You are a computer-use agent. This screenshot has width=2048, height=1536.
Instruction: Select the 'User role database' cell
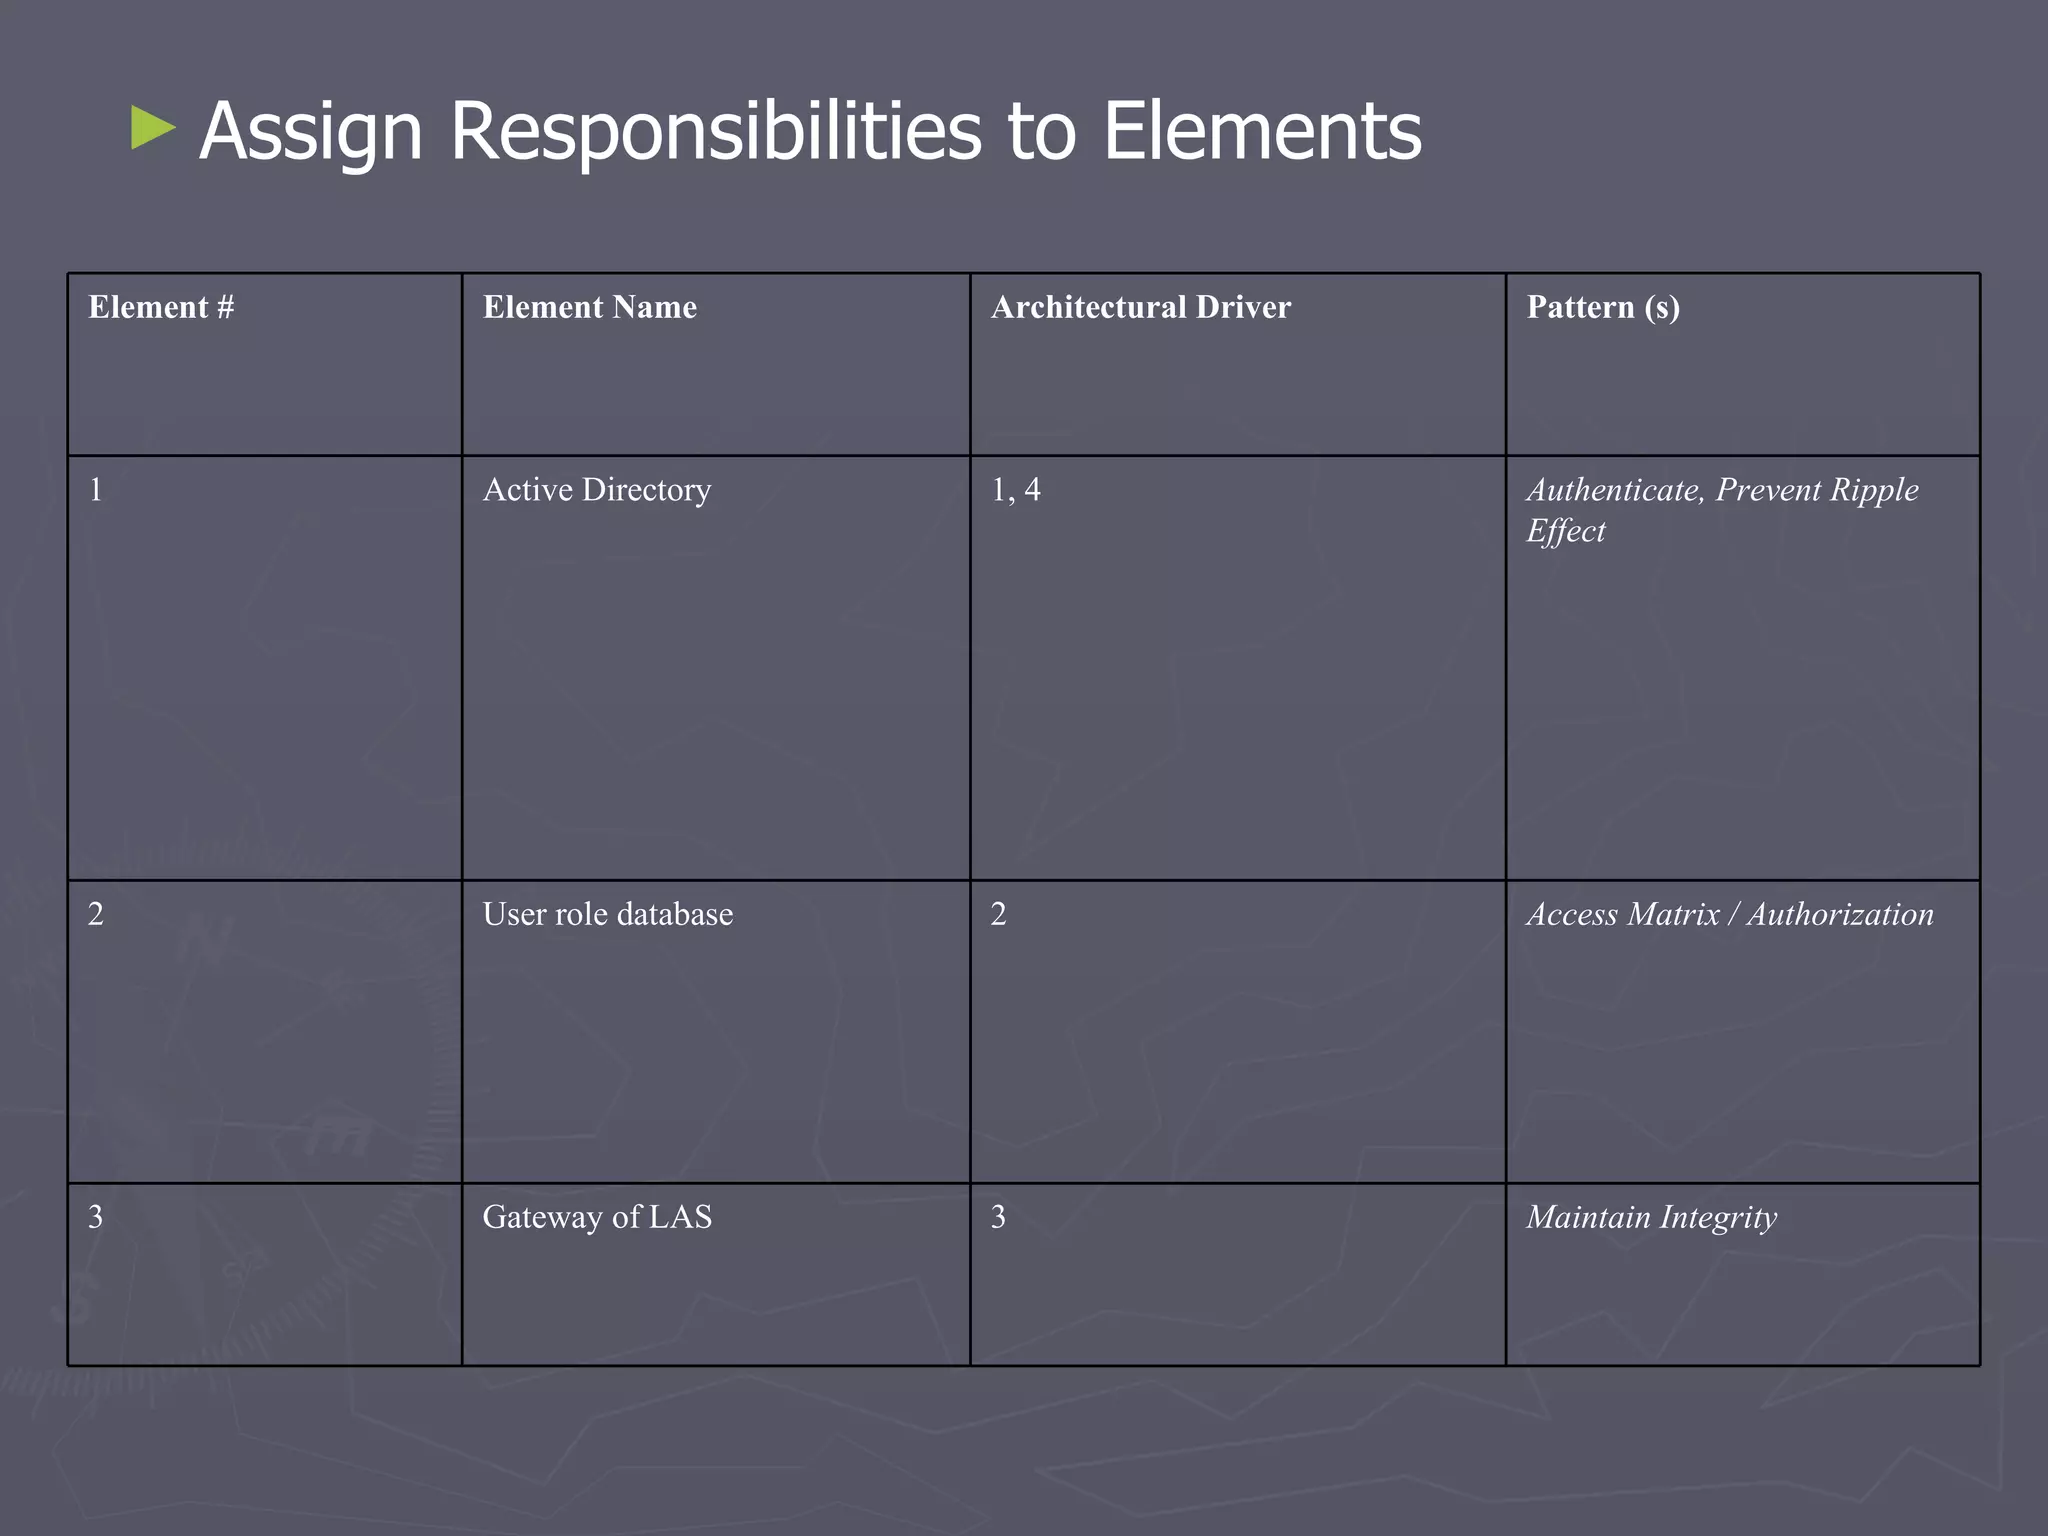pyautogui.click(x=716, y=1032)
